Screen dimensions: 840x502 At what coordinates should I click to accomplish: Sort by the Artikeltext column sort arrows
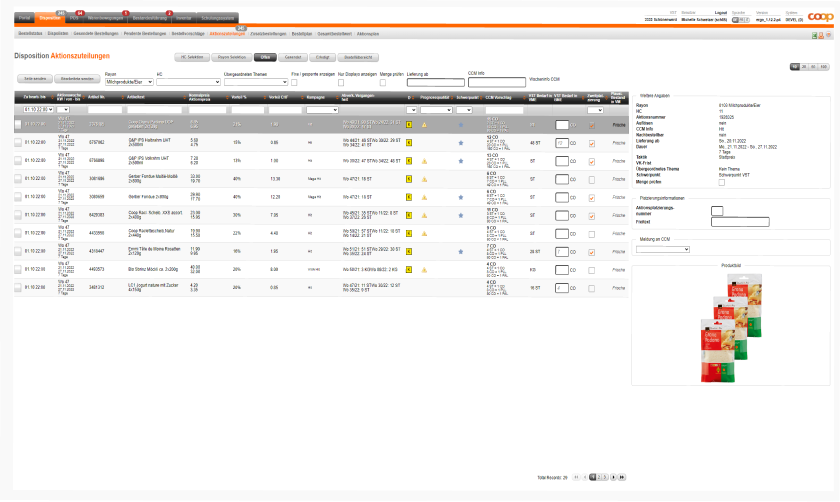[x=185, y=98]
